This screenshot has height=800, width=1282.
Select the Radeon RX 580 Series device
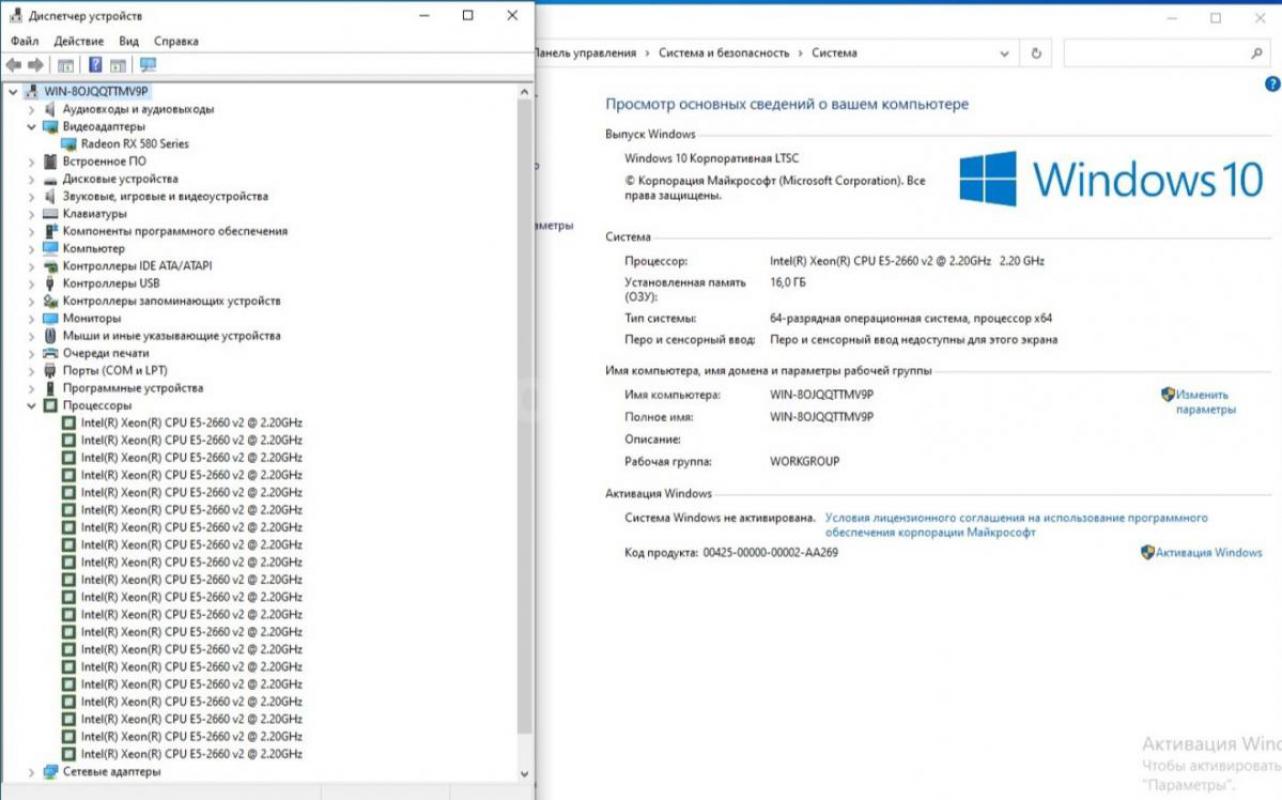click(x=134, y=144)
